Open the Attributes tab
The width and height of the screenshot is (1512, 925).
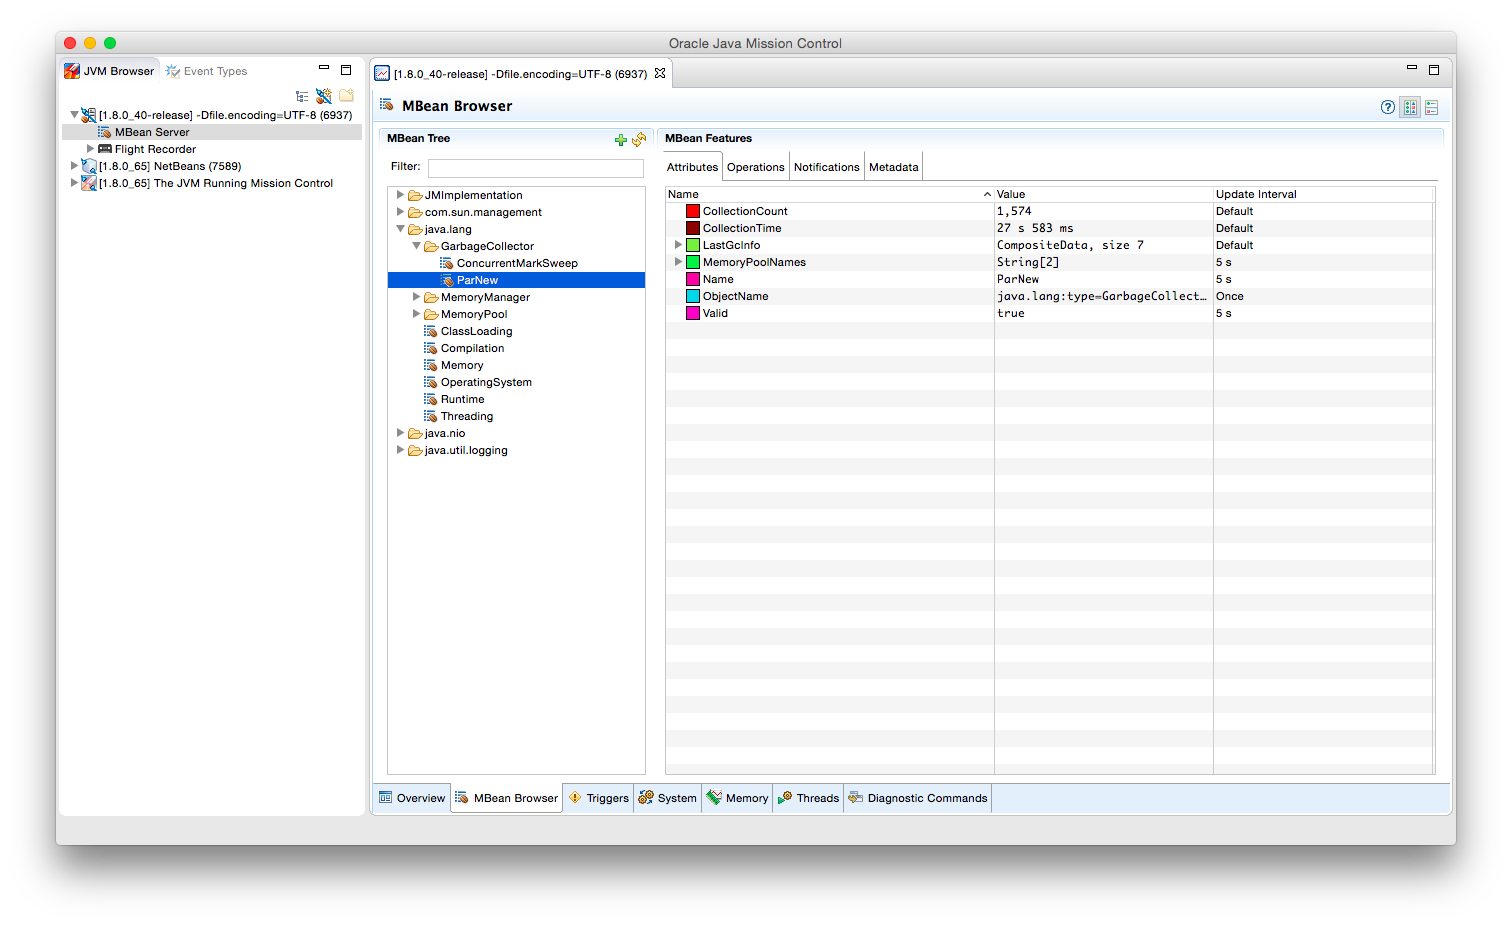tap(692, 167)
